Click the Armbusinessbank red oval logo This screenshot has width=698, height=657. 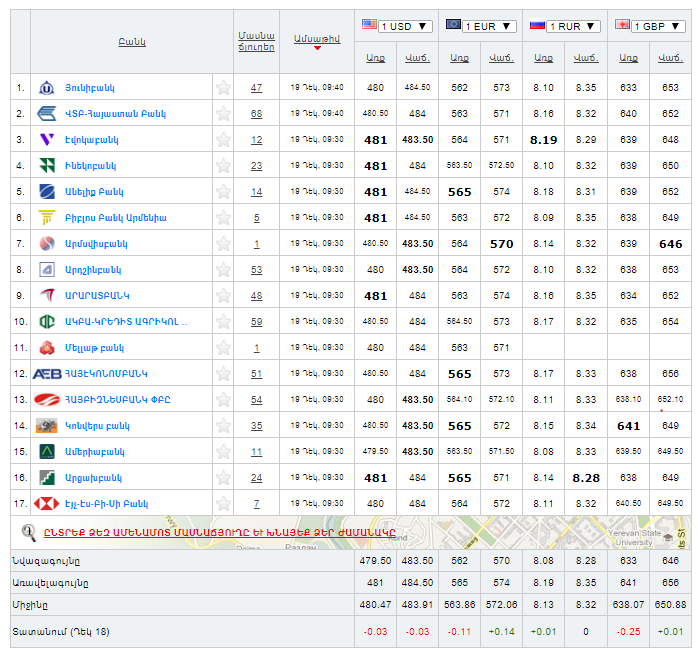click(47, 400)
